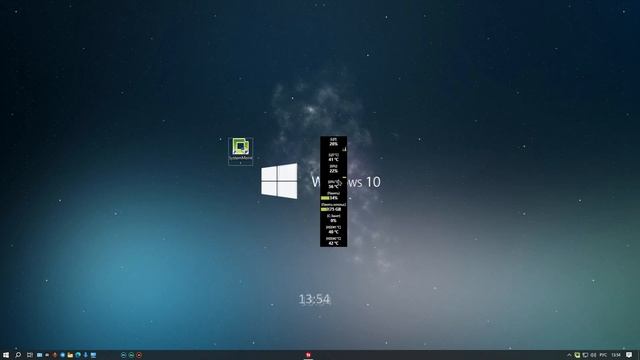The width and height of the screenshot is (640, 360).
Task: Click the green used-memory GB bar
Action: 324,209
